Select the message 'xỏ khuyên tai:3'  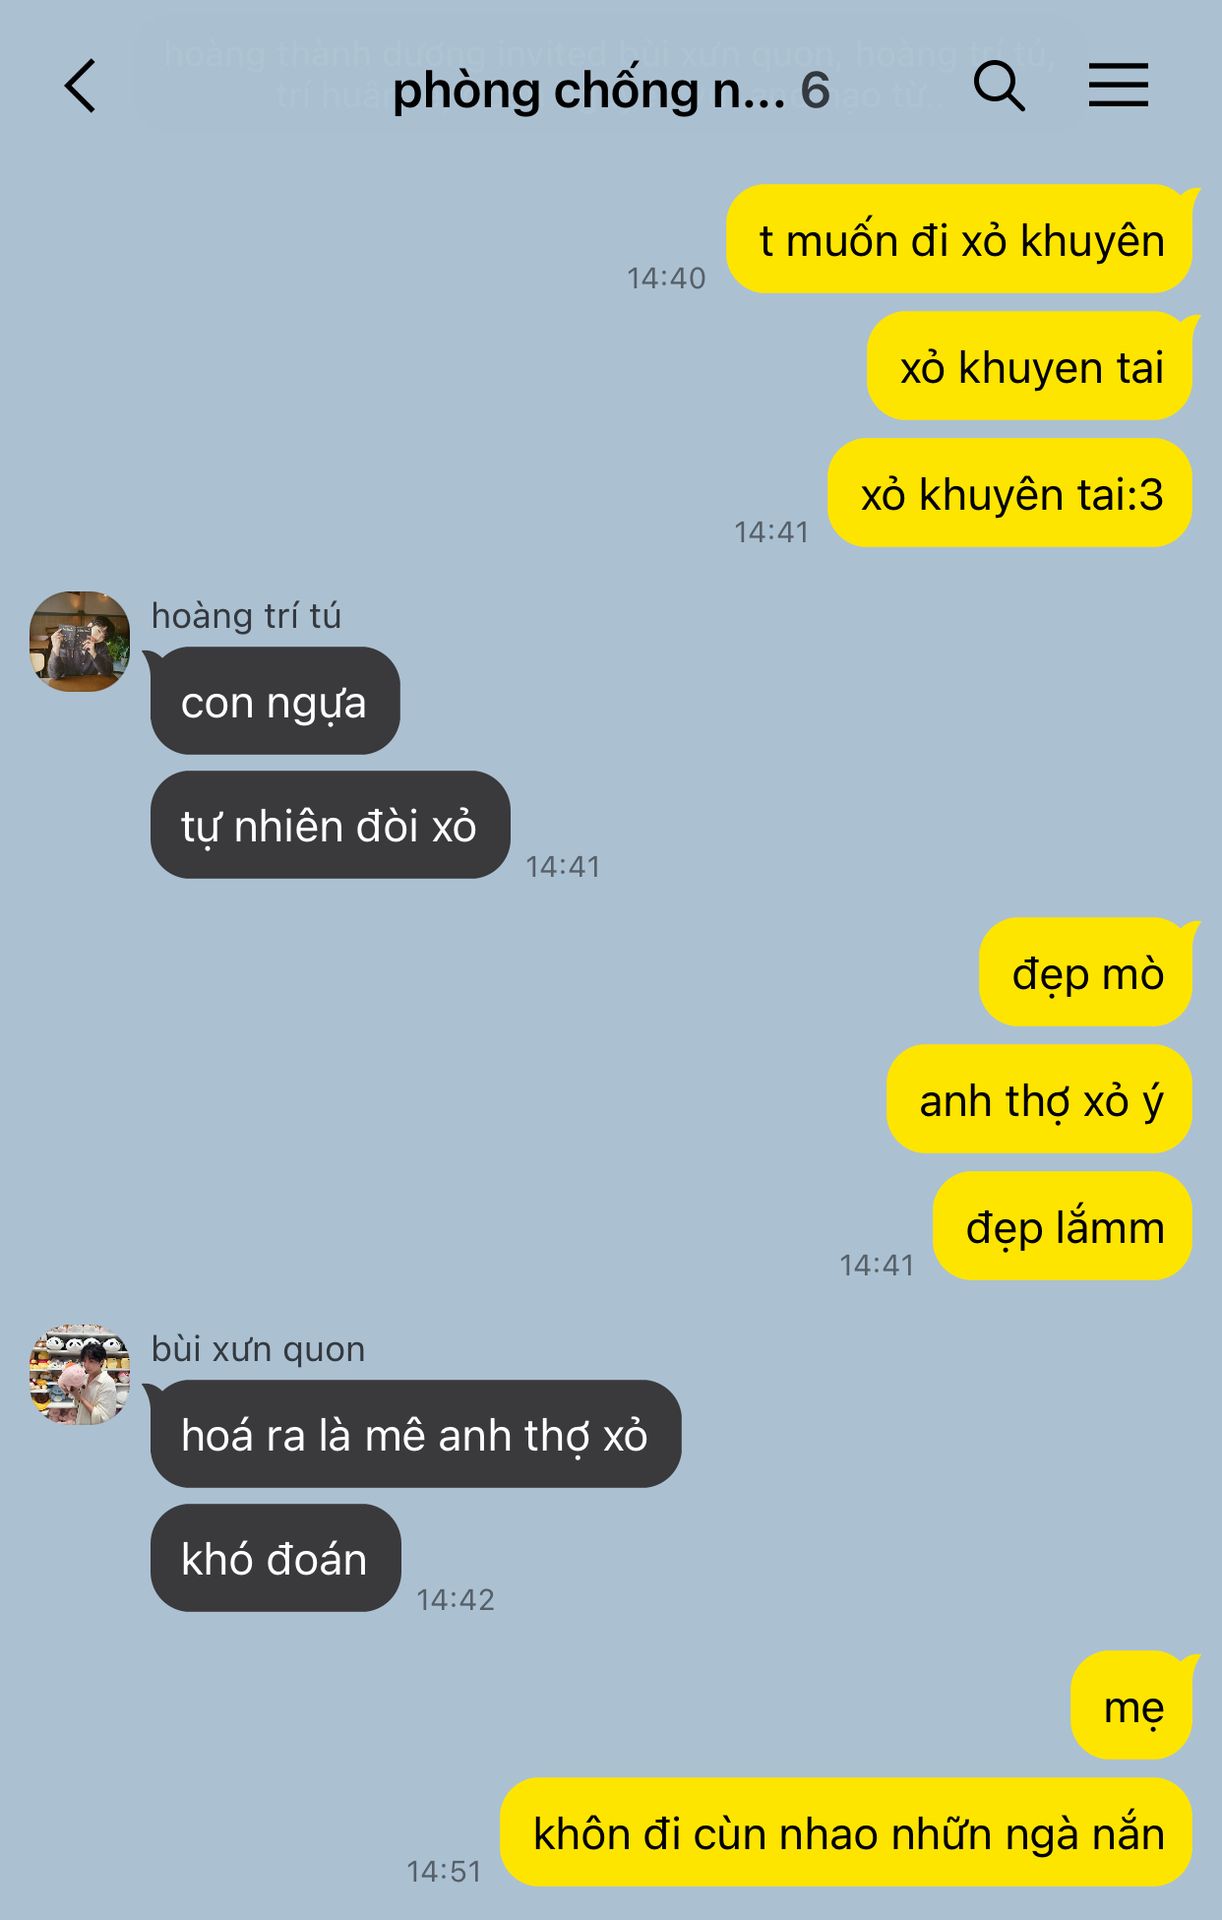1010,493
